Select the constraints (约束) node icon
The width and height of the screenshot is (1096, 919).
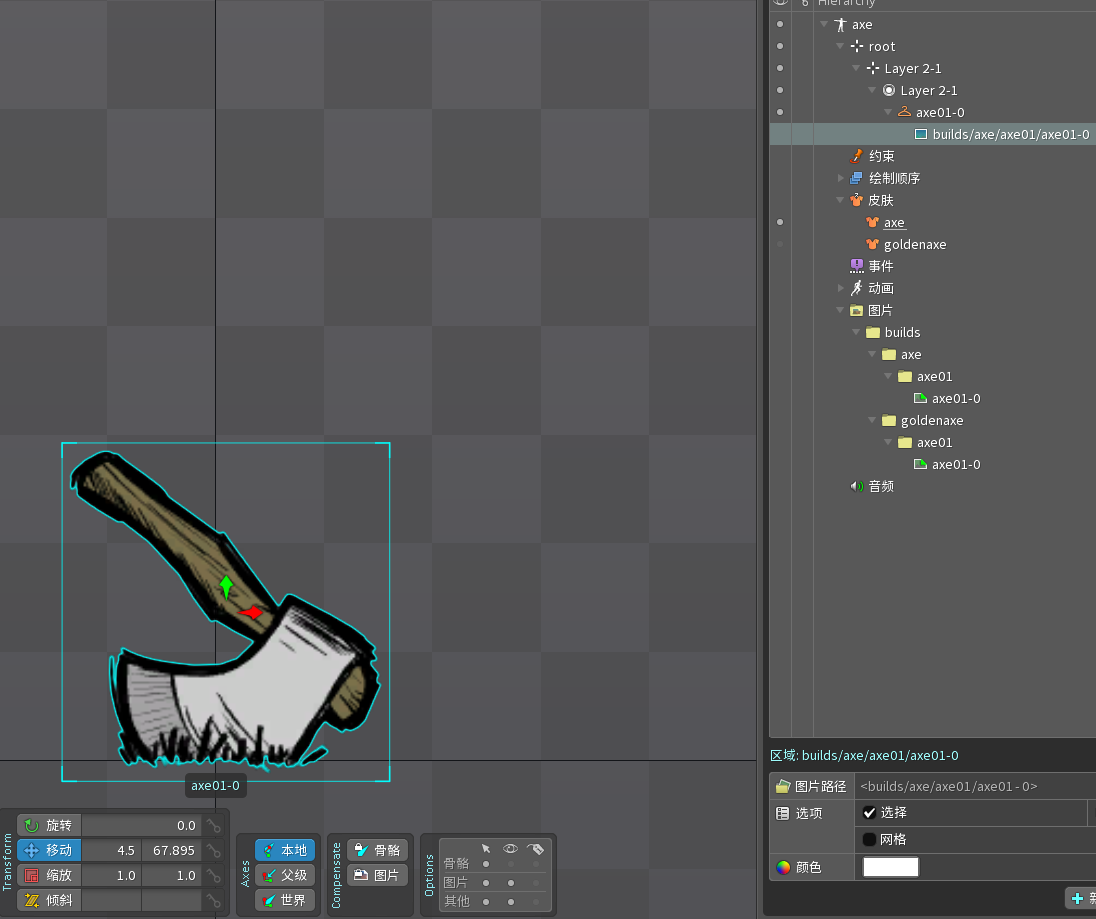856,156
